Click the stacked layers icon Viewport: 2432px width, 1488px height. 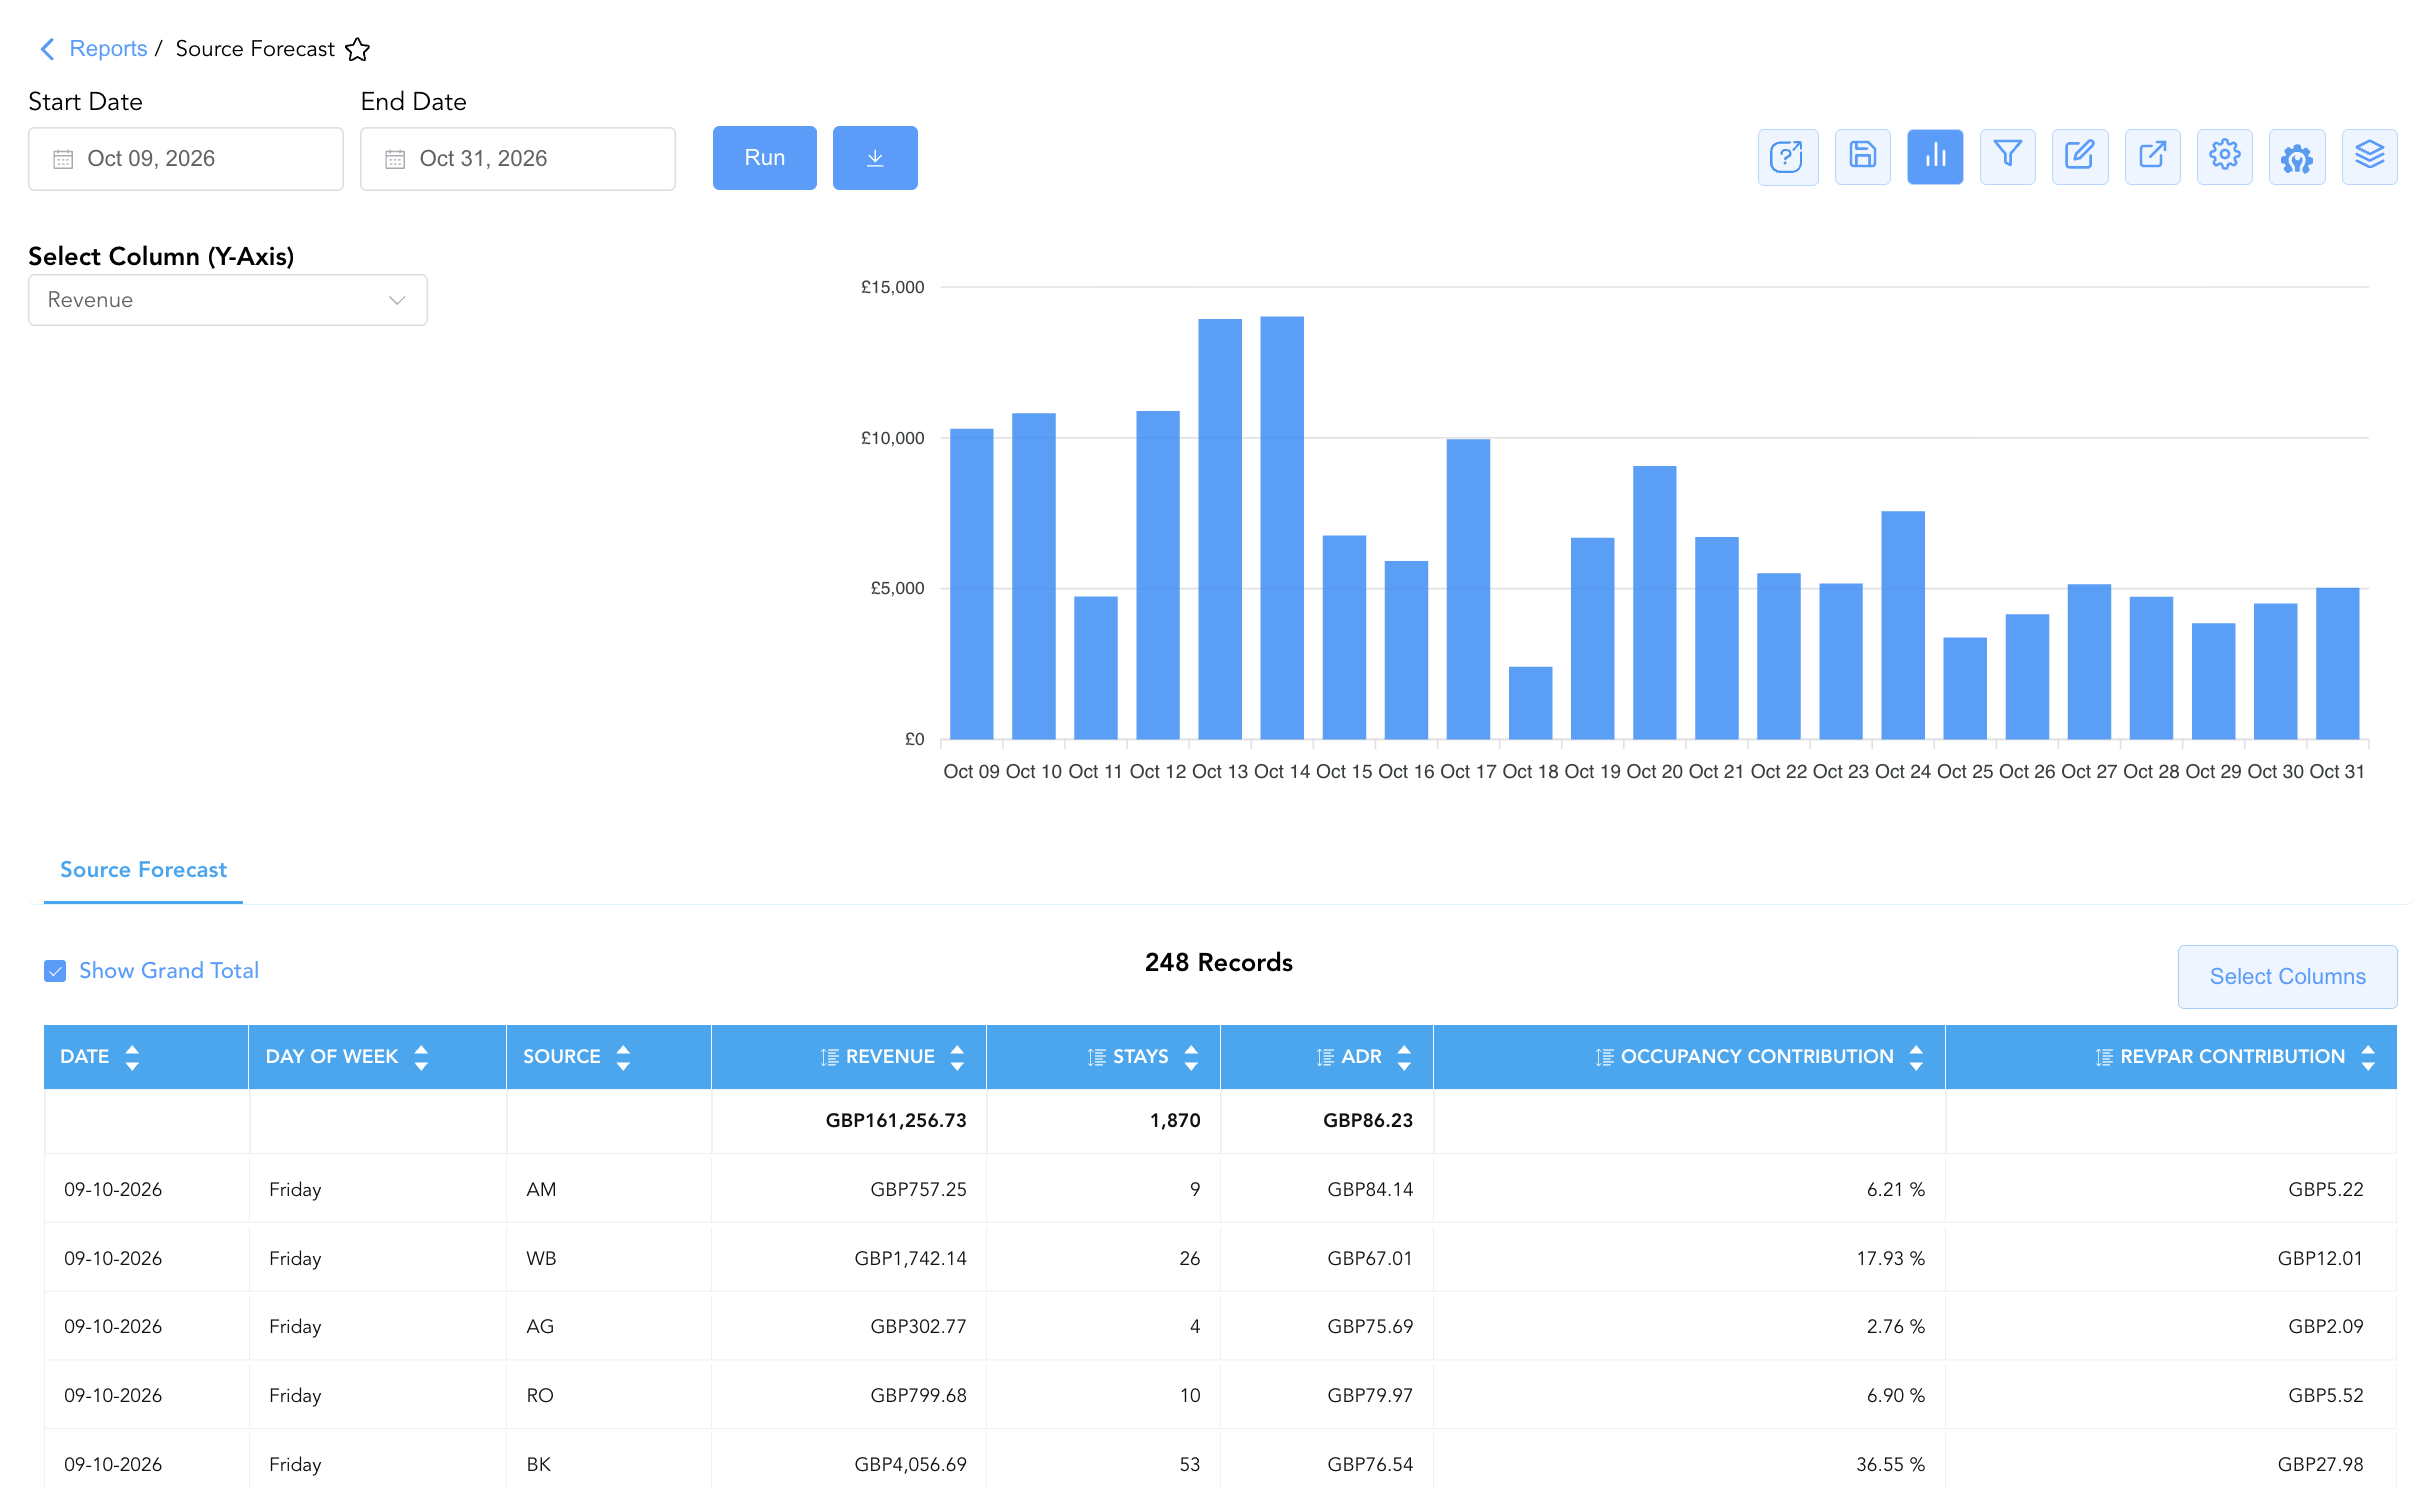(2369, 157)
